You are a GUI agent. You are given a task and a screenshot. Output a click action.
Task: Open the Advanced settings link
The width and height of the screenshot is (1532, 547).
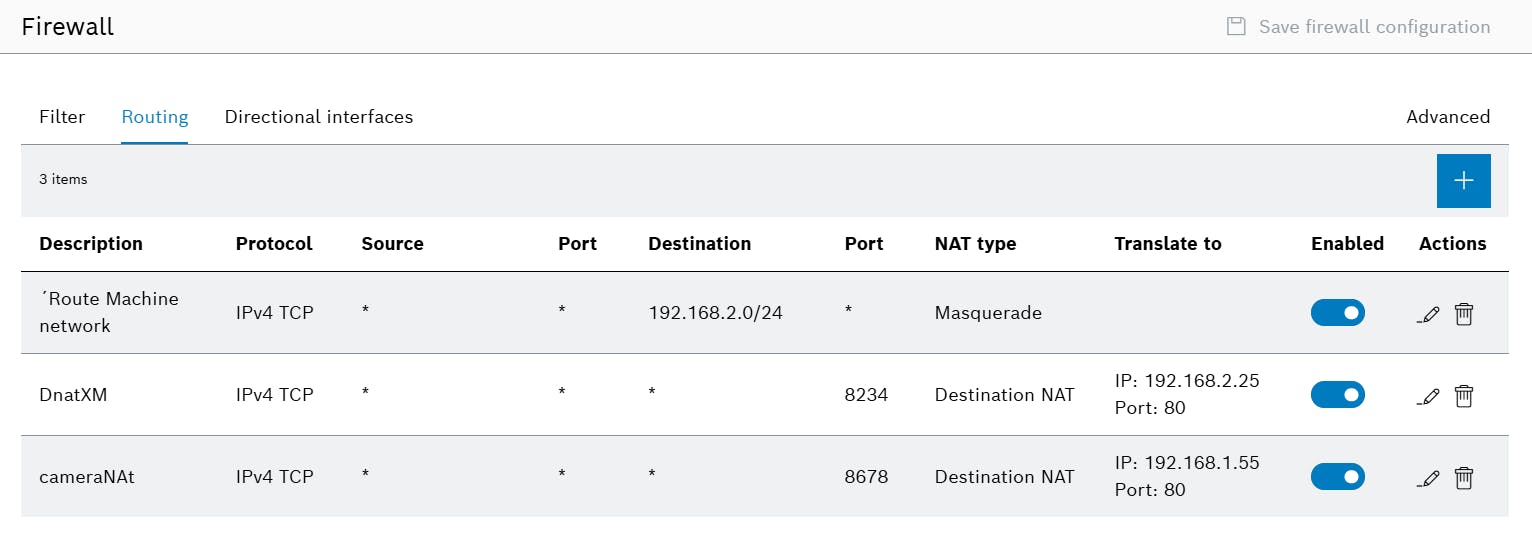pos(1448,117)
